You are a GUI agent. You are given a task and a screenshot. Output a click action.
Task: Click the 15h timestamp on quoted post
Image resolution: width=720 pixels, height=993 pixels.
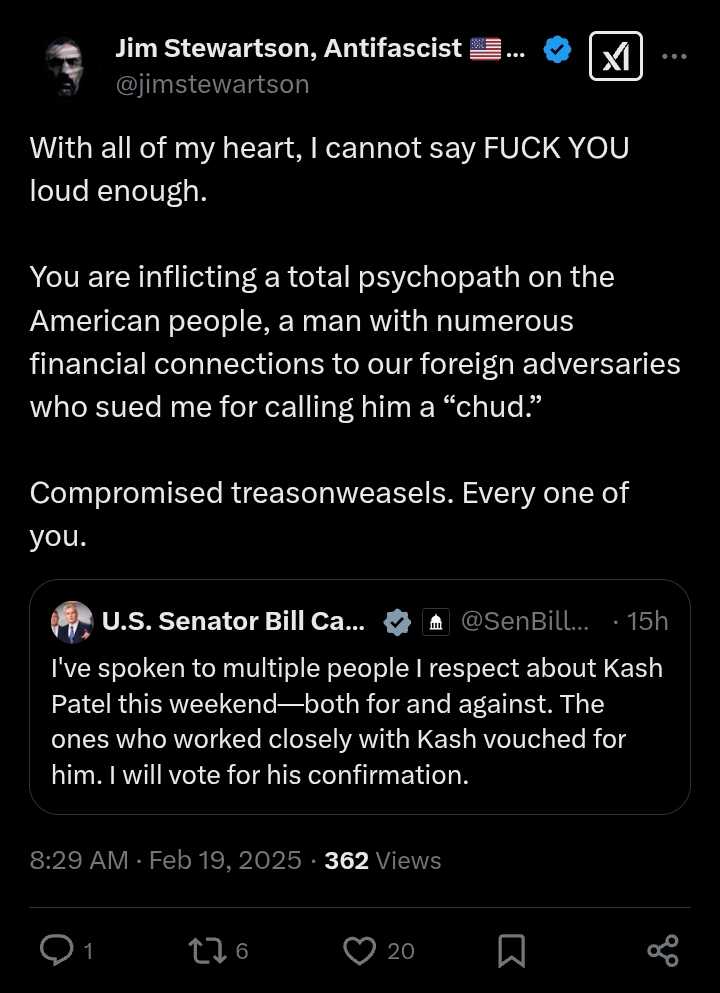pos(647,621)
